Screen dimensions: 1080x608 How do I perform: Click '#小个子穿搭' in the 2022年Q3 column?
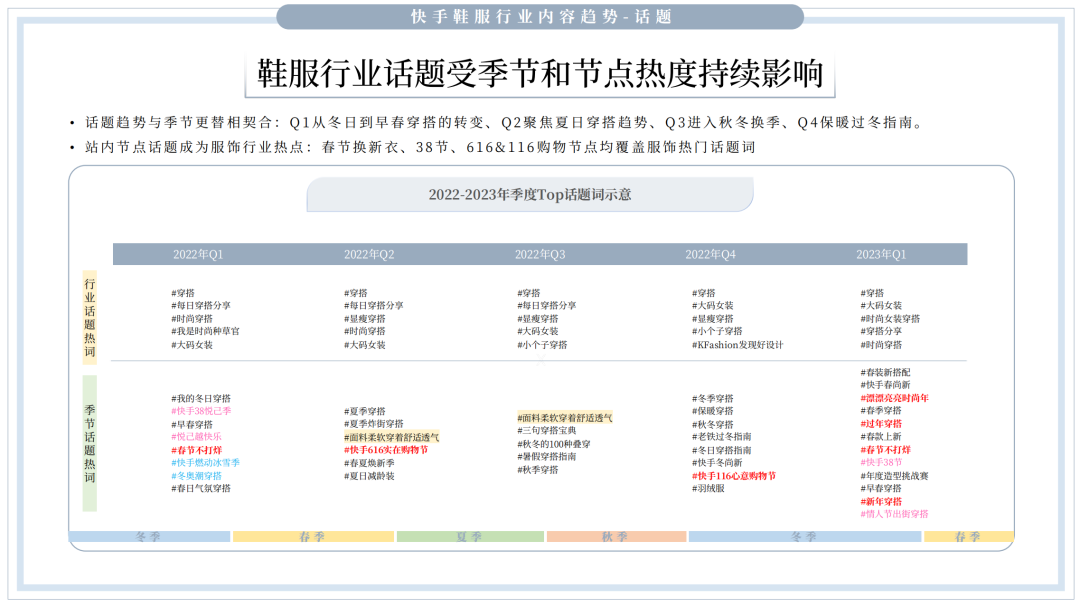click(543, 345)
